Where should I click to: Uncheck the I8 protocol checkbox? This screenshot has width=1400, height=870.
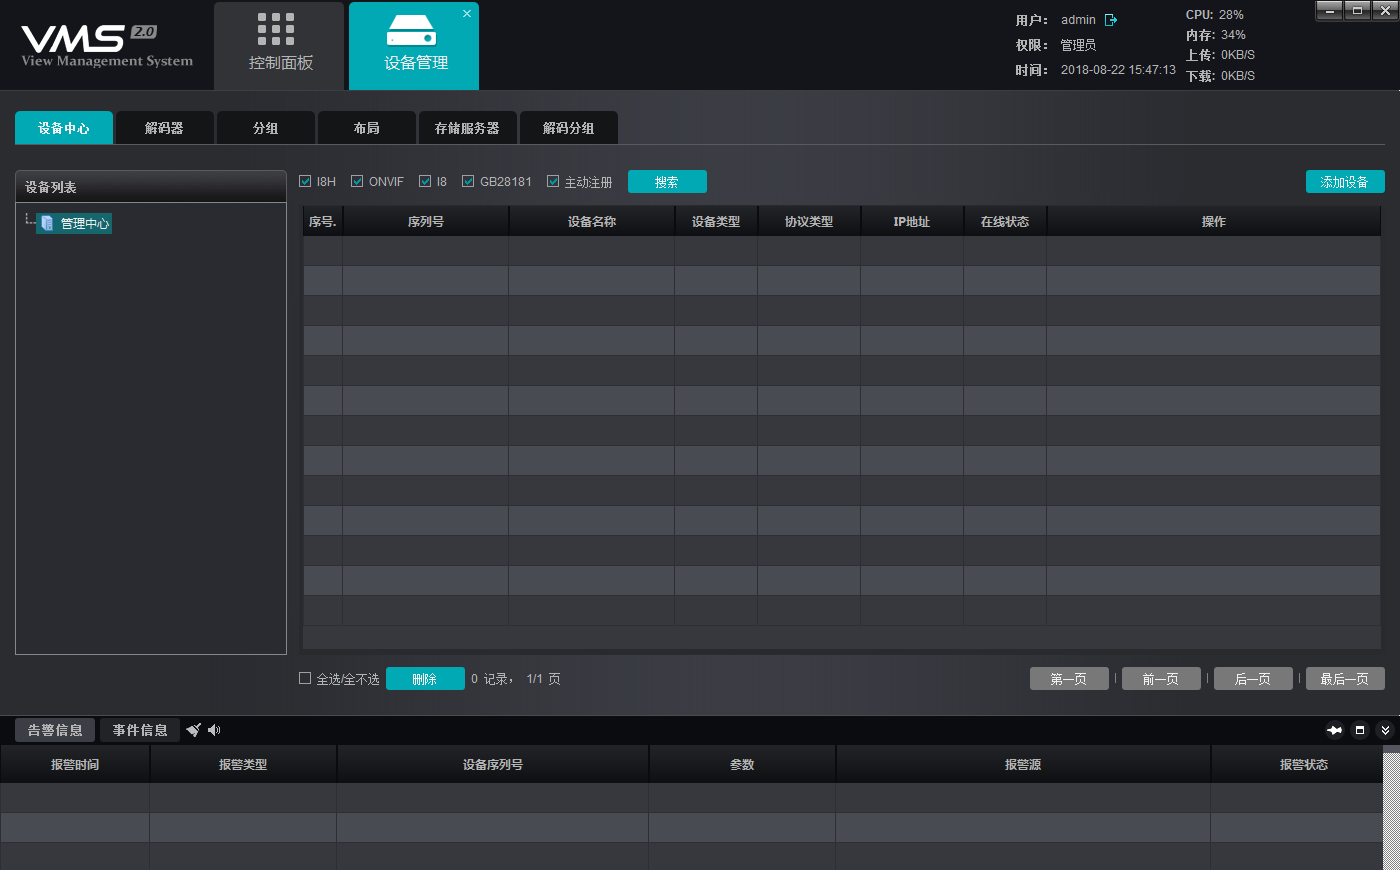pyautogui.click(x=425, y=181)
